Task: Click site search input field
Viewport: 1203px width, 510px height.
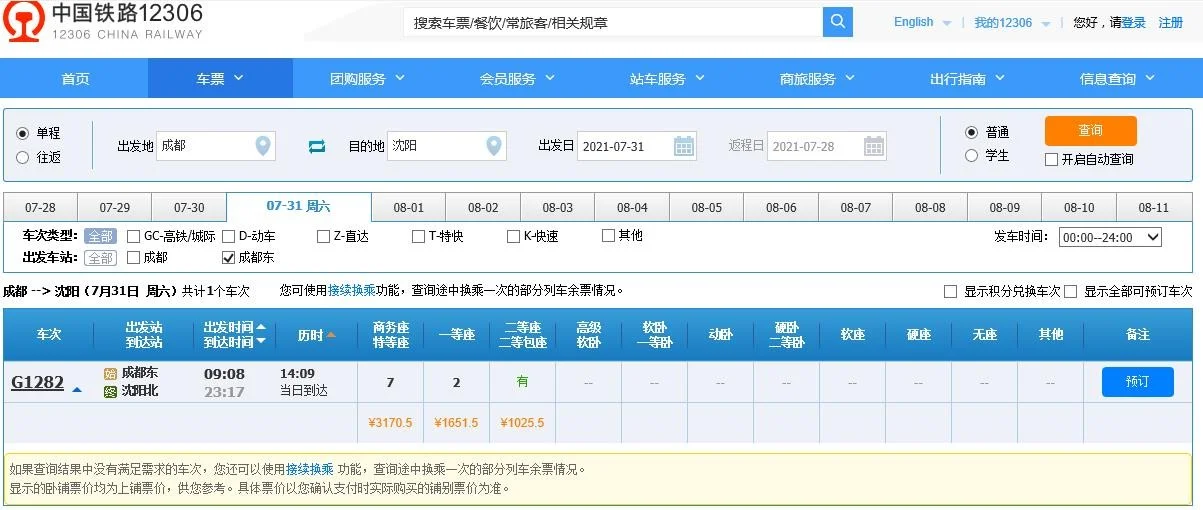Action: point(613,22)
